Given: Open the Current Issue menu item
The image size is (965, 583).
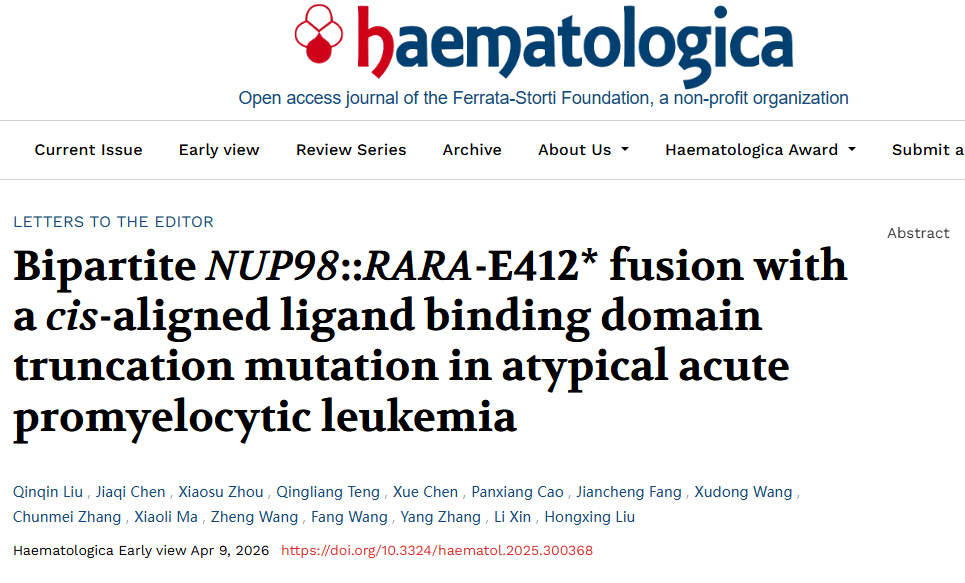Looking at the screenshot, I should click(x=88, y=150).
